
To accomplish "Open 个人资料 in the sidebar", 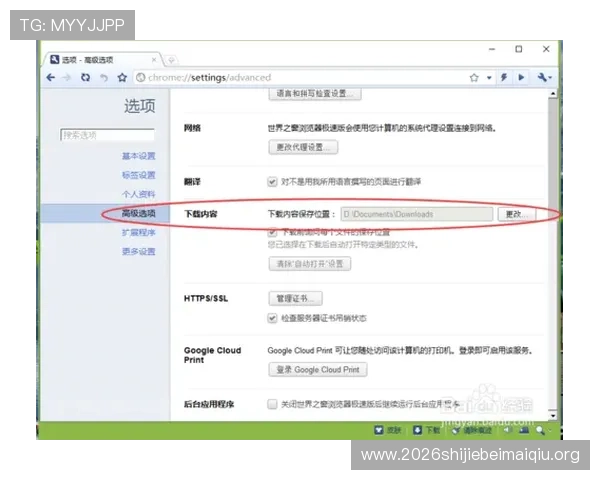I will tap(139, 194).
